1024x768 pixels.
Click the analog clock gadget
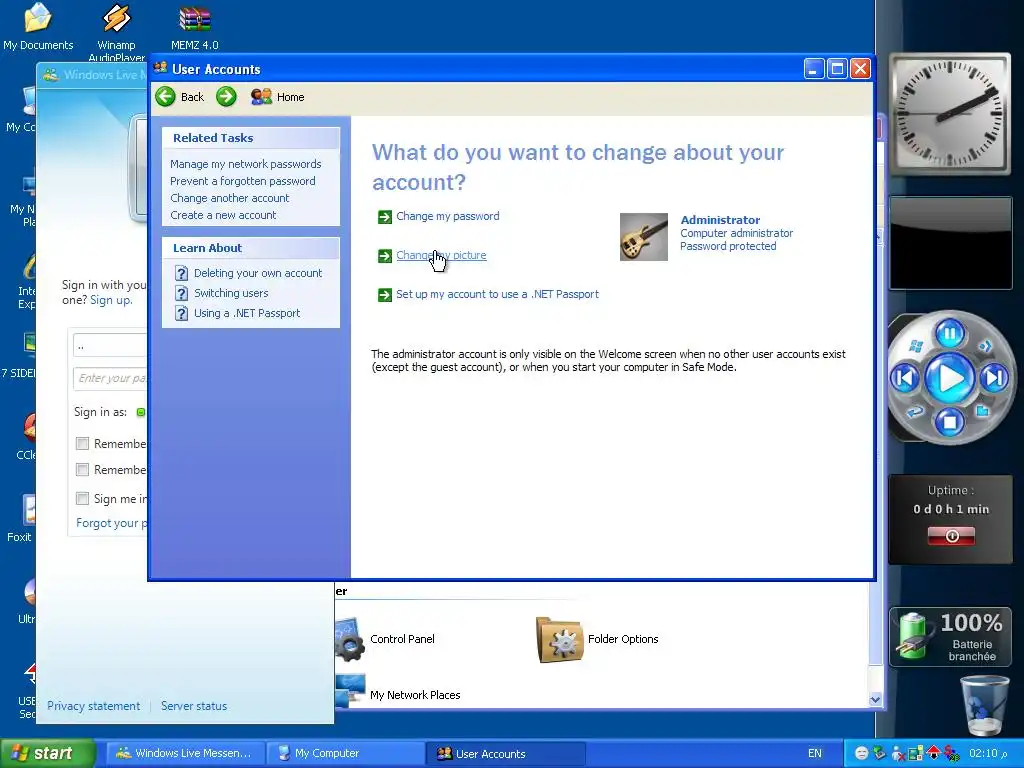pos(951,114)
